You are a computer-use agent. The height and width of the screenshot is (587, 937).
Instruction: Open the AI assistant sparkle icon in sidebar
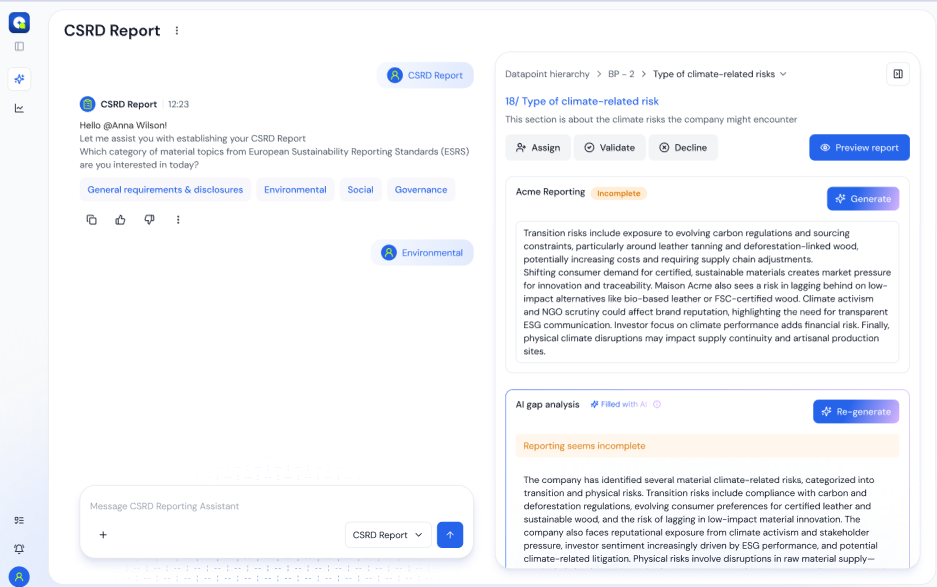(19, 79)
